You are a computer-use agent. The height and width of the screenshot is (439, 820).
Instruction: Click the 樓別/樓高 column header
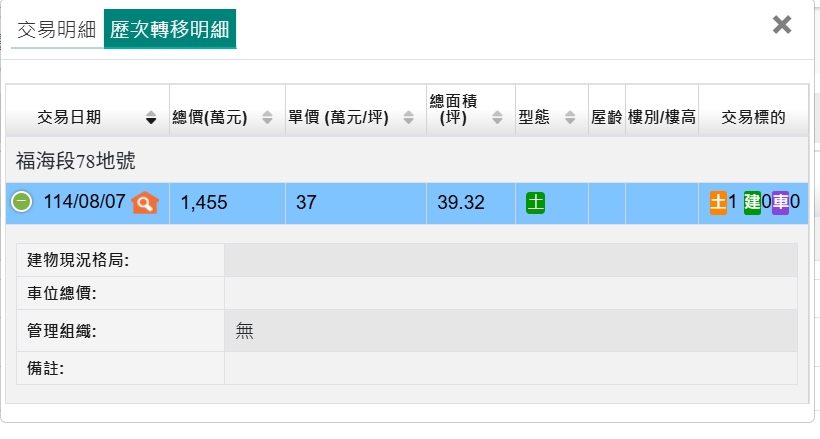click(661, 117)
